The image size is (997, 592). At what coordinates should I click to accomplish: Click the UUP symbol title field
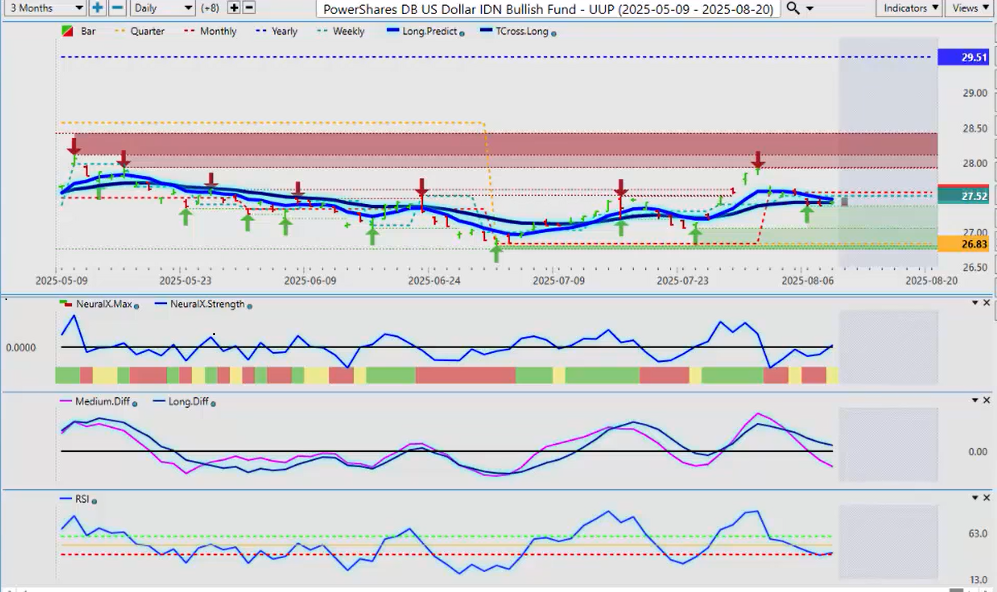pos(548,8)
